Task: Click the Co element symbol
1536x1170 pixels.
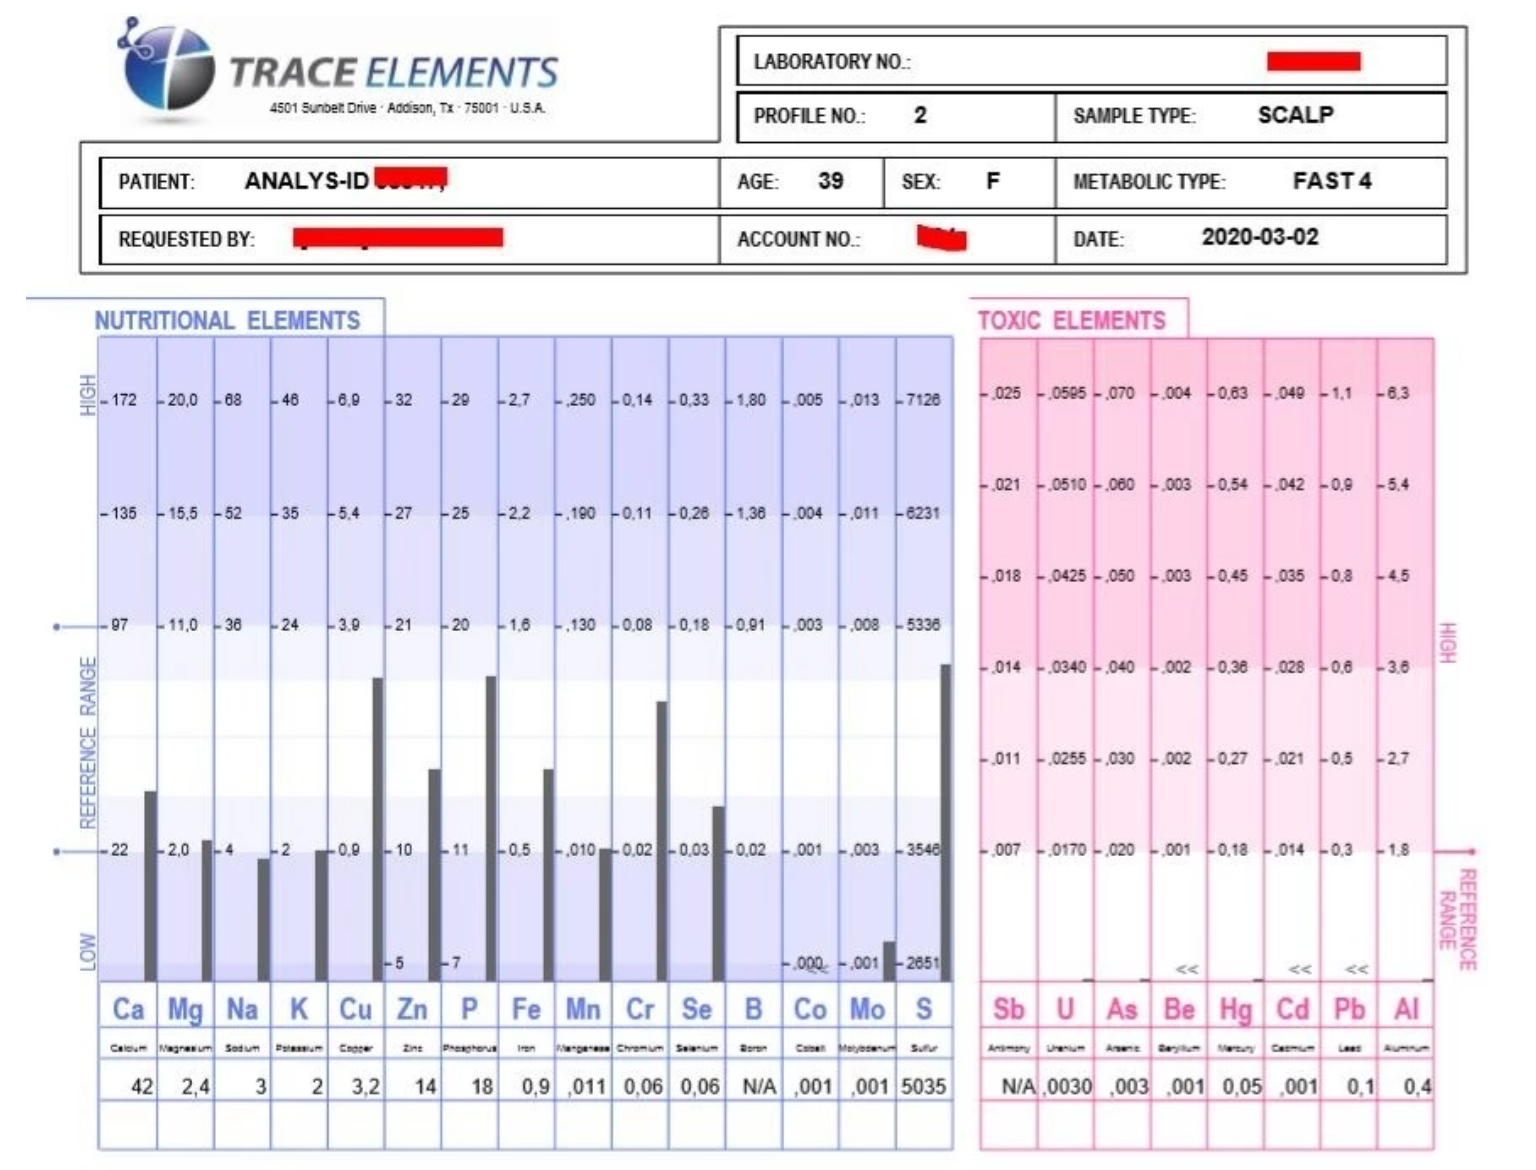Action: tap(810, 1009)
